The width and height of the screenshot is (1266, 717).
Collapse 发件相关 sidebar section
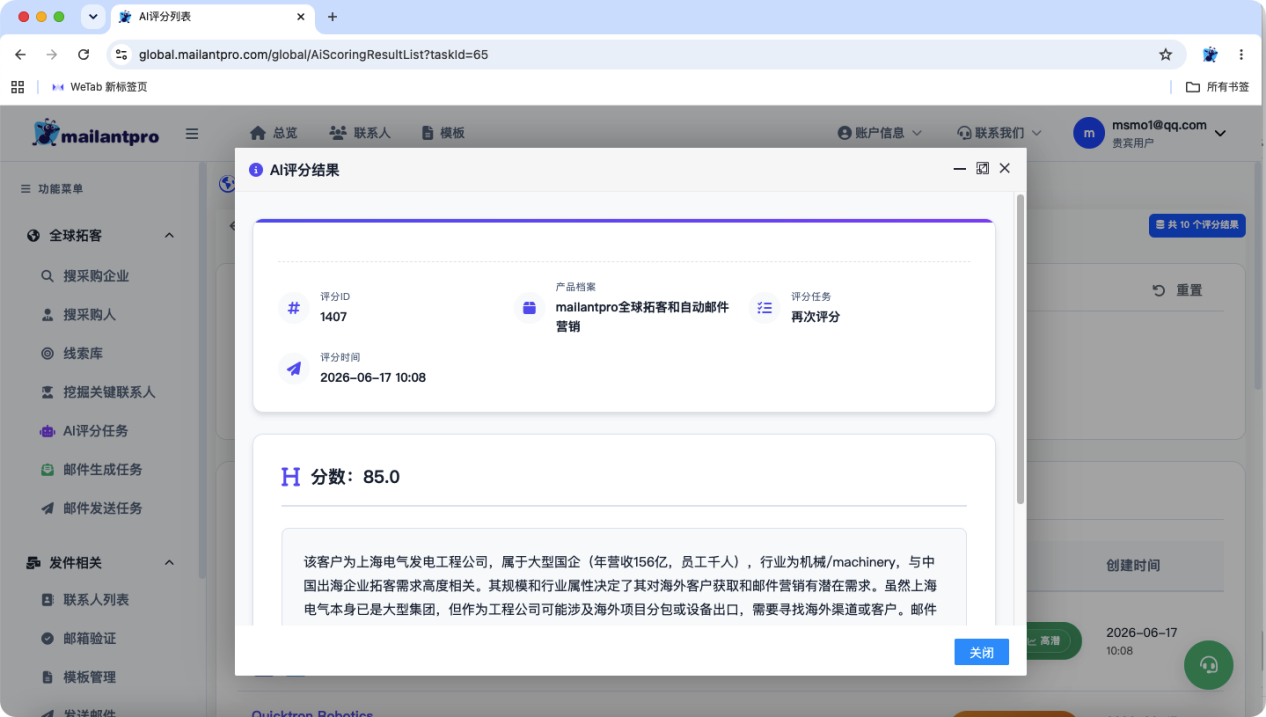click(x=169, y=563)
